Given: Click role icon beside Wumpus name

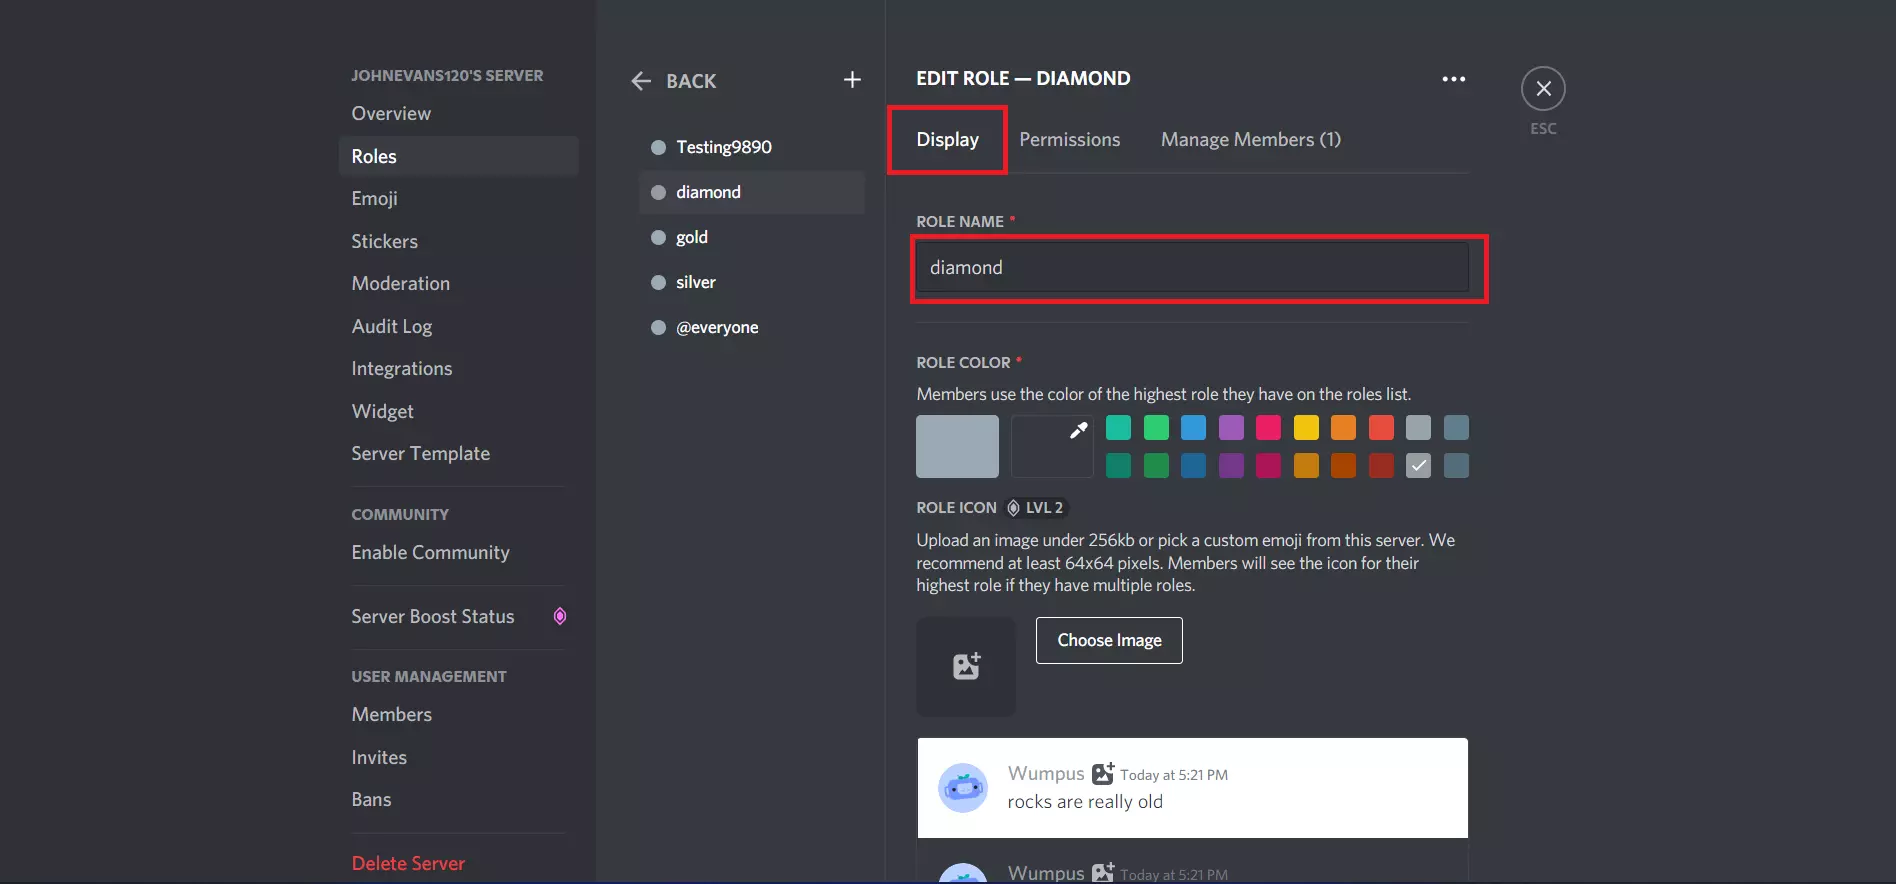Looking at the screenshot, I should (1103, 774).
